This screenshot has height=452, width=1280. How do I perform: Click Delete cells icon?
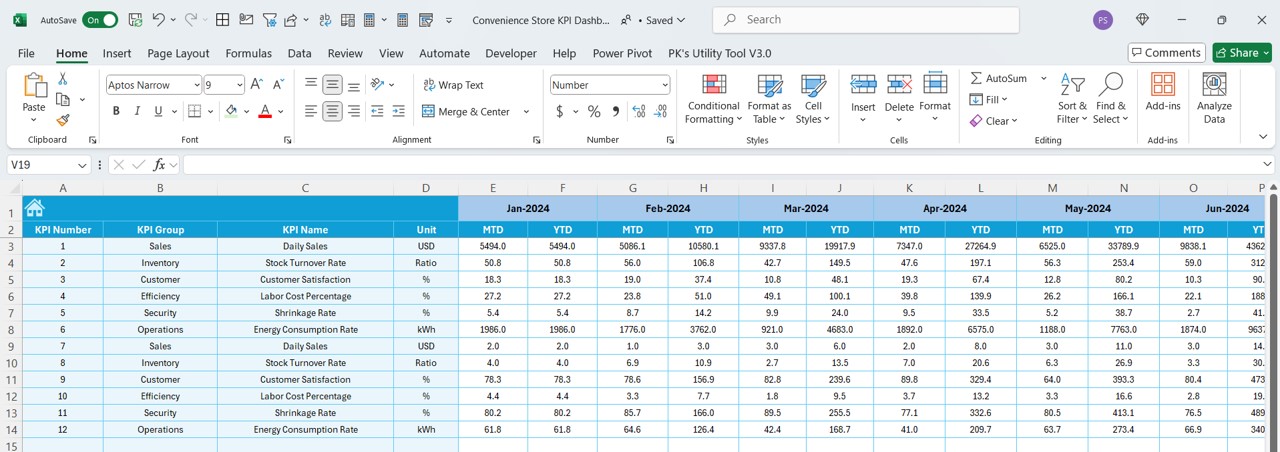coord(899,86)
